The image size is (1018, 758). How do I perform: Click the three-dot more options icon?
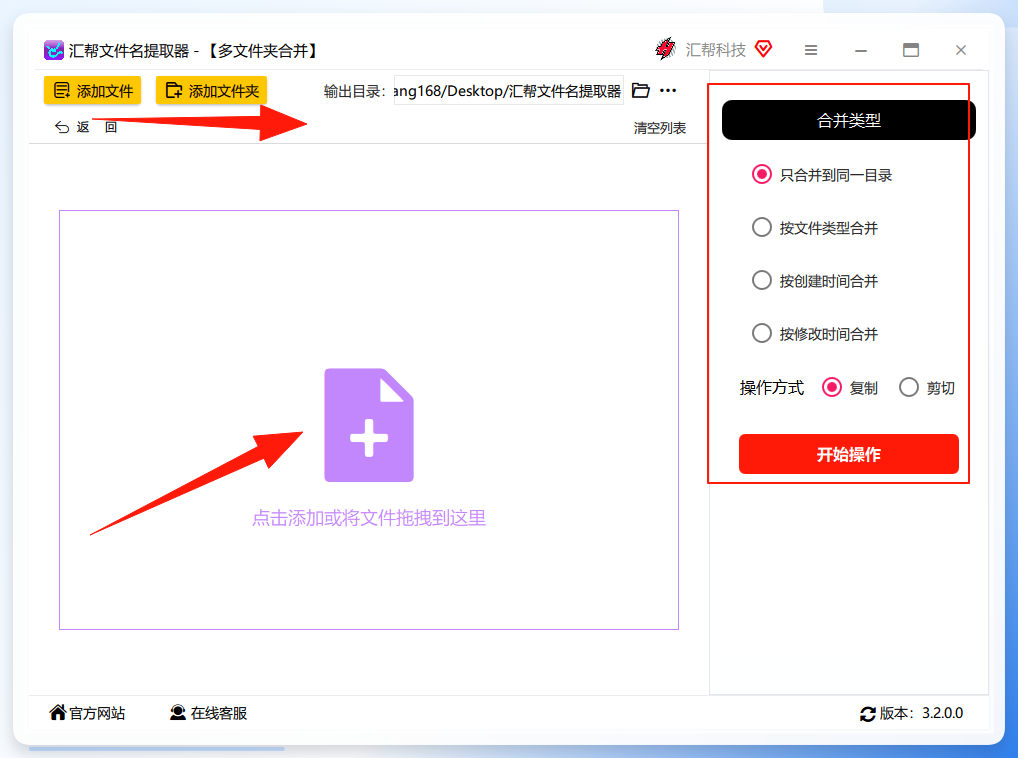pyautogui.click(x=668, y=91)
